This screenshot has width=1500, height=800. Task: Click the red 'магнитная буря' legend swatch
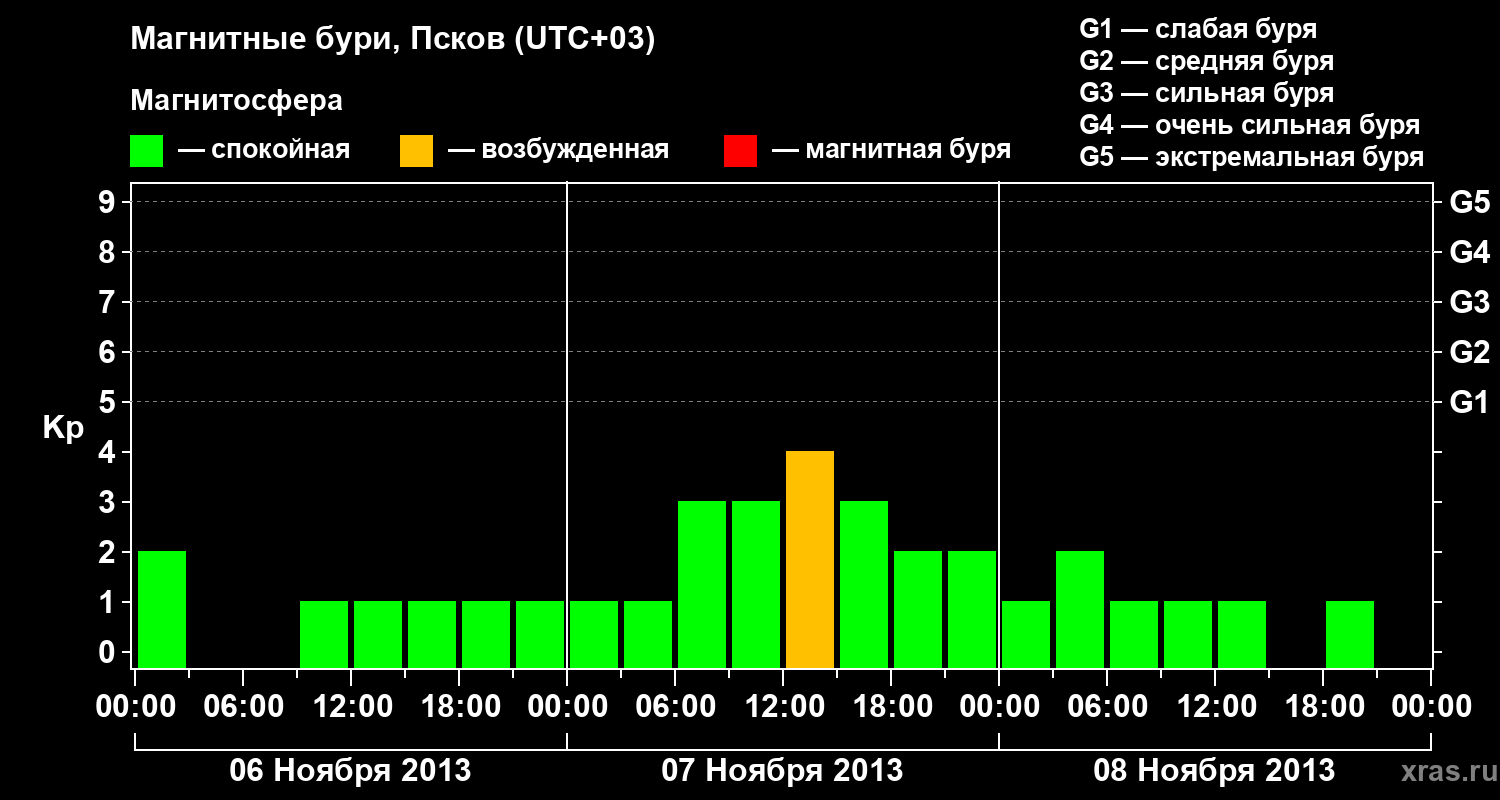click(x=740, y=151)
